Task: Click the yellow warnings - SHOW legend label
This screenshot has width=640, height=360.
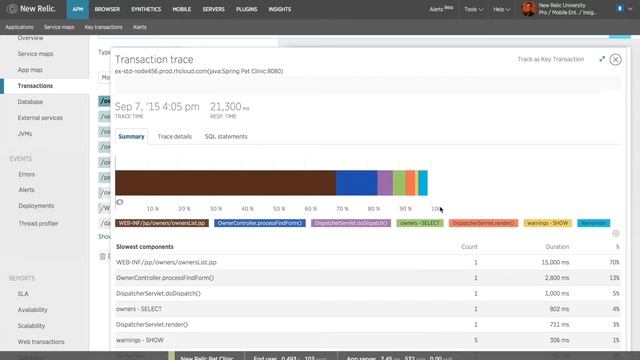Action: (x=548, y=223)
